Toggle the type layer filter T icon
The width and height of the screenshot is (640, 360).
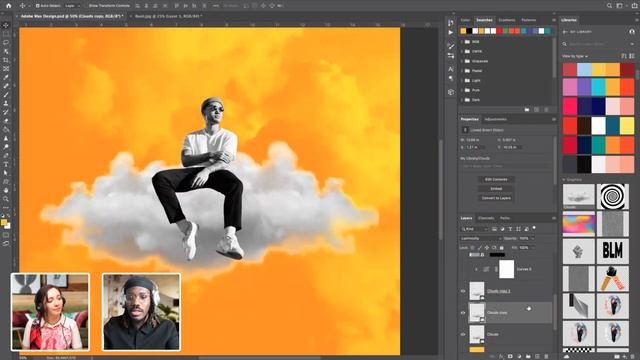tap(510, 229)
